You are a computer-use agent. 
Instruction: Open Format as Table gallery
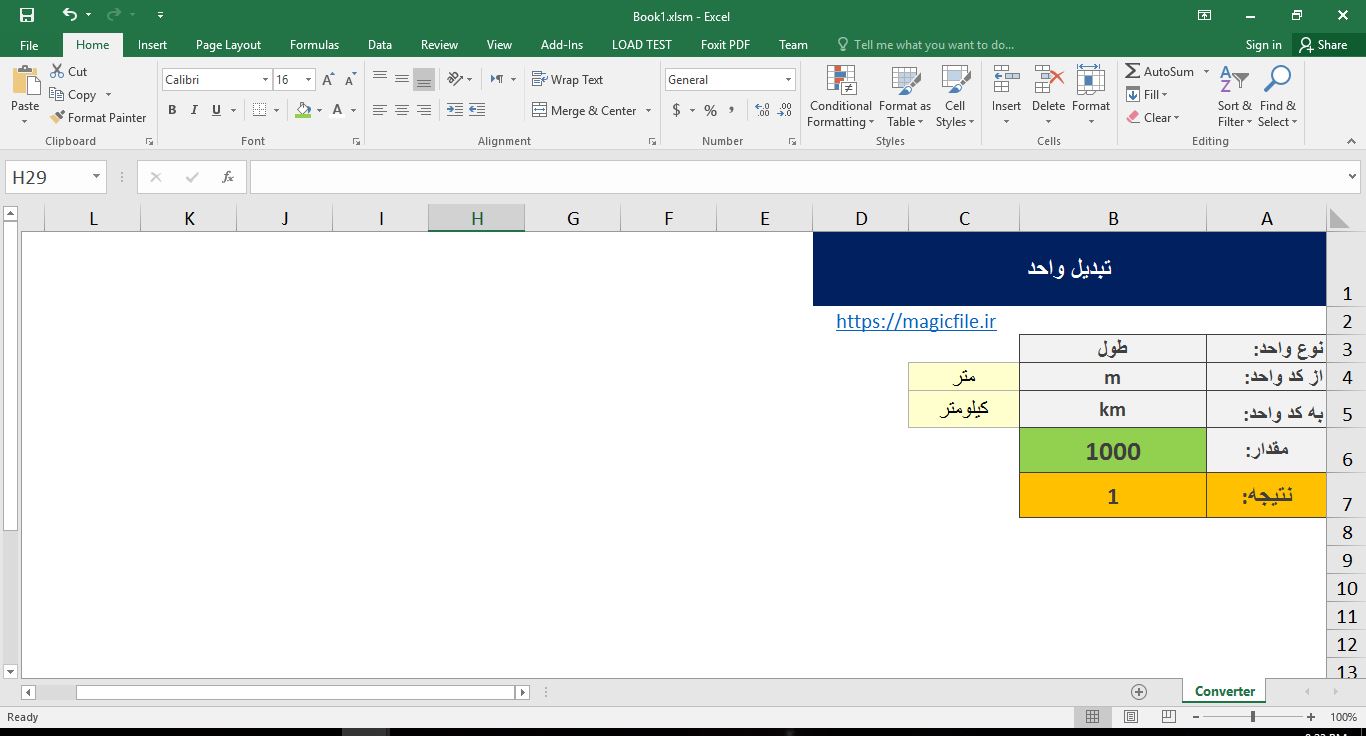point(905,96)
